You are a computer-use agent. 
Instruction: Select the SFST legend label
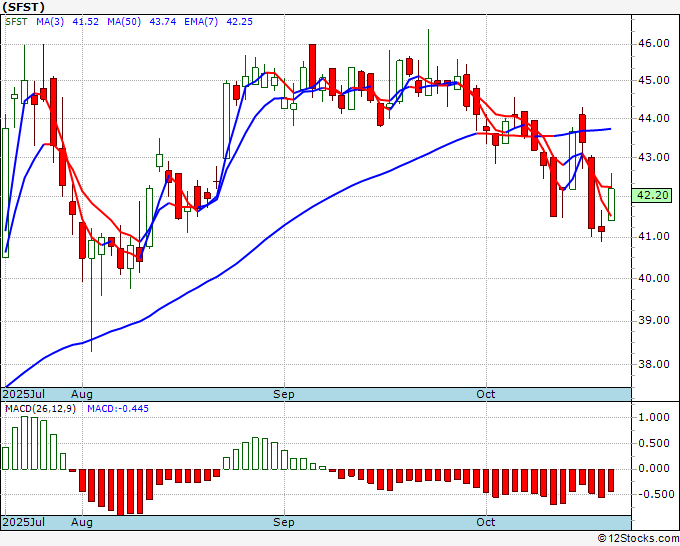click(x=16, y=22)
